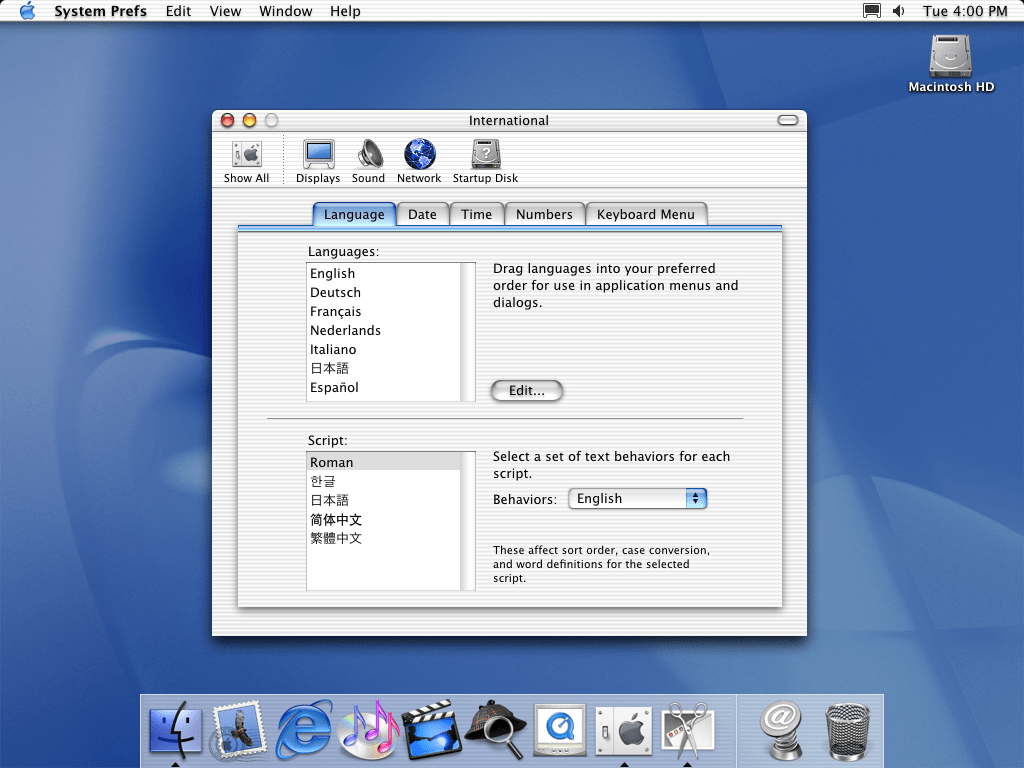Open the Network globe icon
This screenshot has height=768, width=1024.
[419, 160]
